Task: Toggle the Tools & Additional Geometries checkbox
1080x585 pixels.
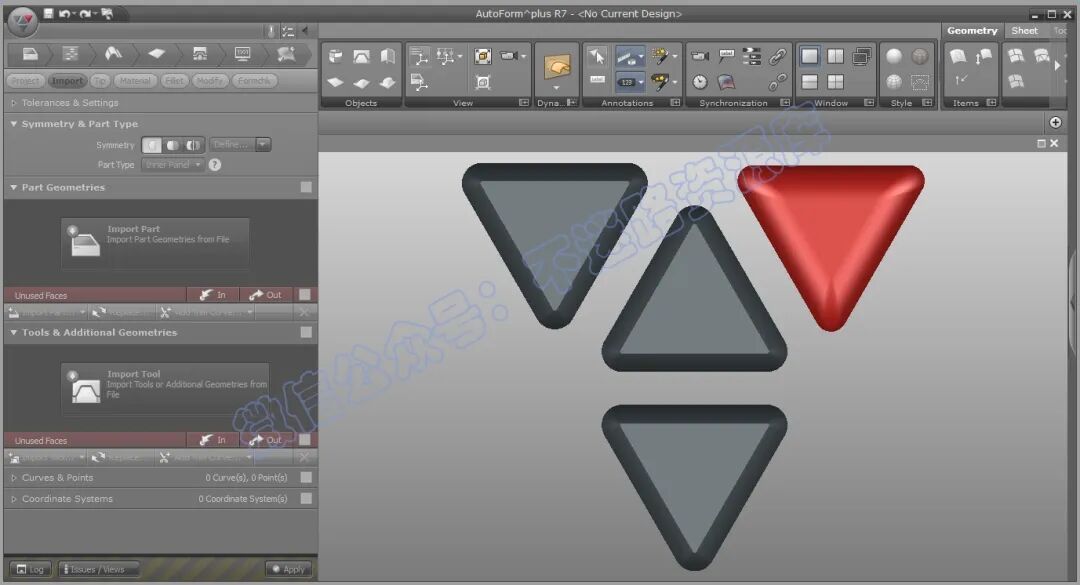Action: pyautogui.click(x=307, y=332)
